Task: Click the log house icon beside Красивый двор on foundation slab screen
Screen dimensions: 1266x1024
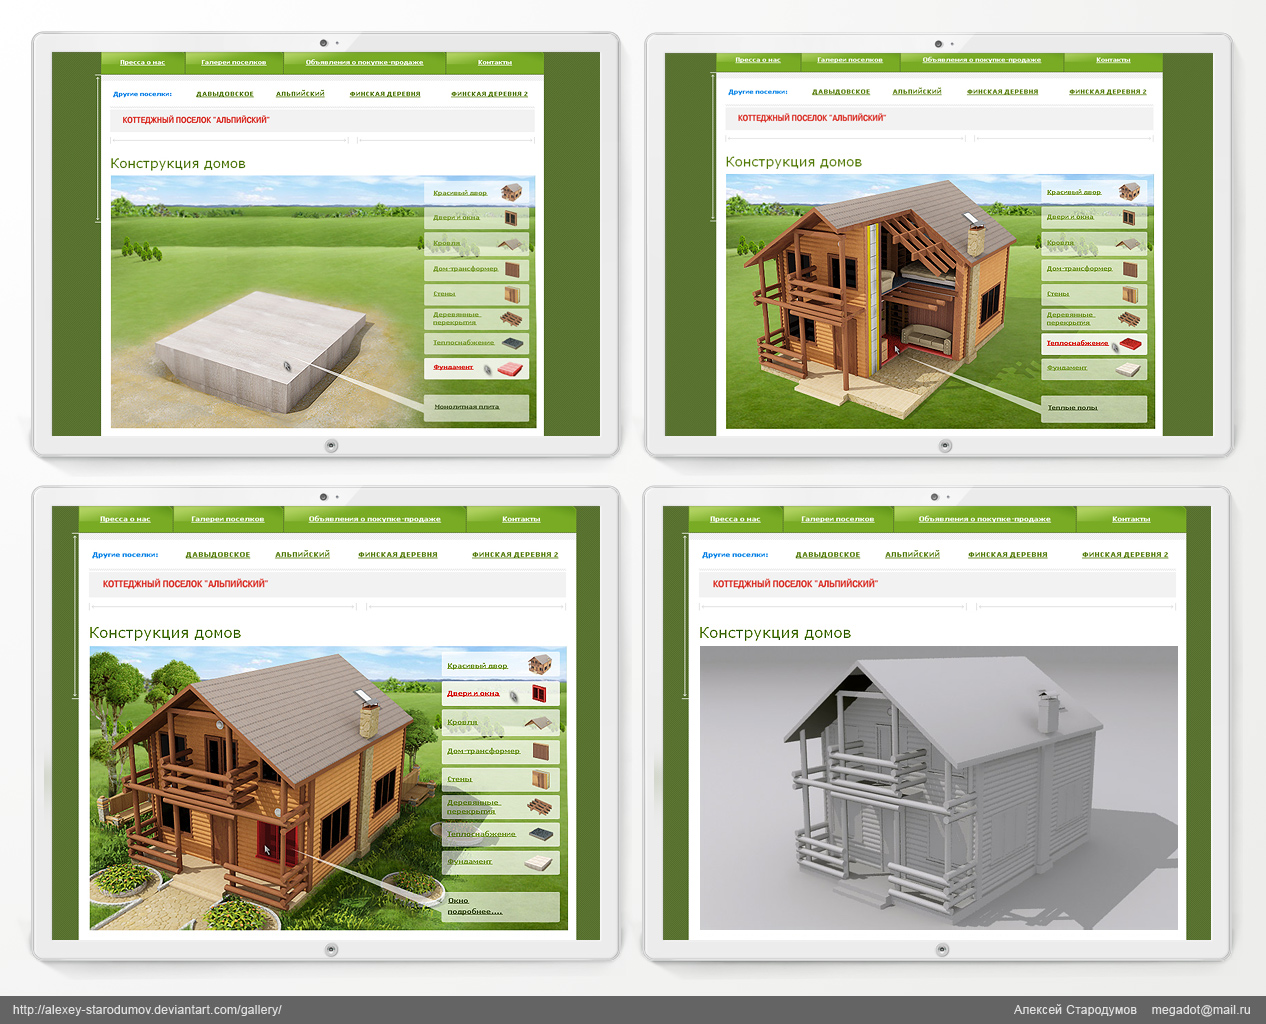Action: click(x=512, y=192)
